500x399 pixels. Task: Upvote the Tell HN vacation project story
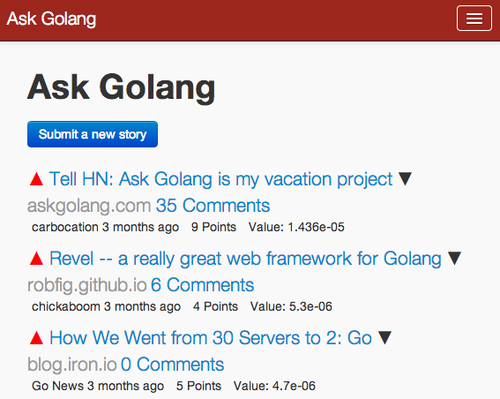[x=36, y=179]
